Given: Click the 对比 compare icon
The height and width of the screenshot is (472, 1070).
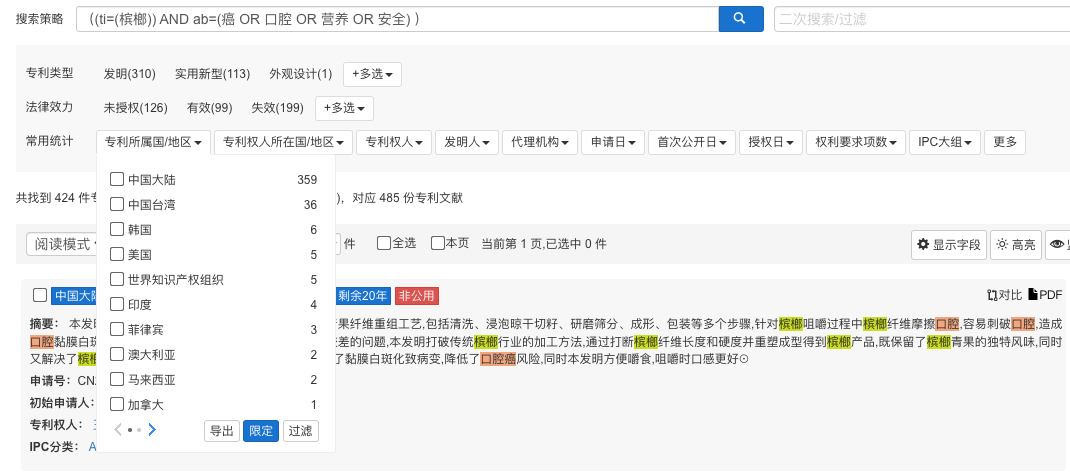Looking at the screenshot, I should point(1004,295).
